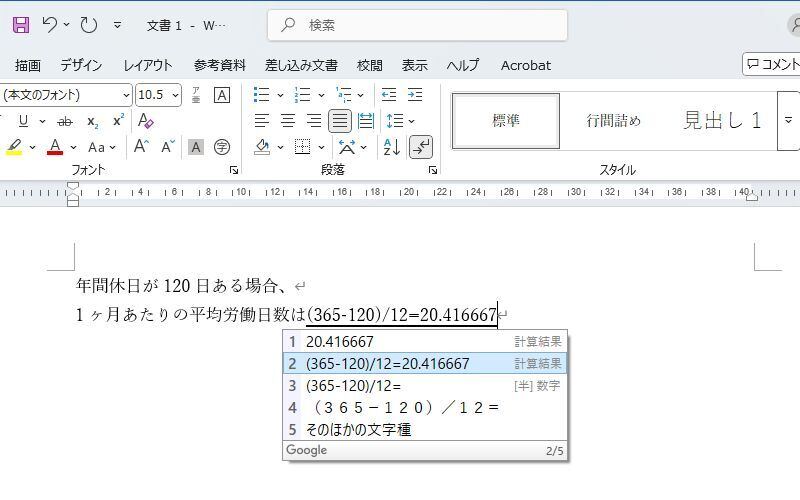Viewport: 800px width, 500px height.
Task: Toggle superscript formatting
Action: coord(118,121)
